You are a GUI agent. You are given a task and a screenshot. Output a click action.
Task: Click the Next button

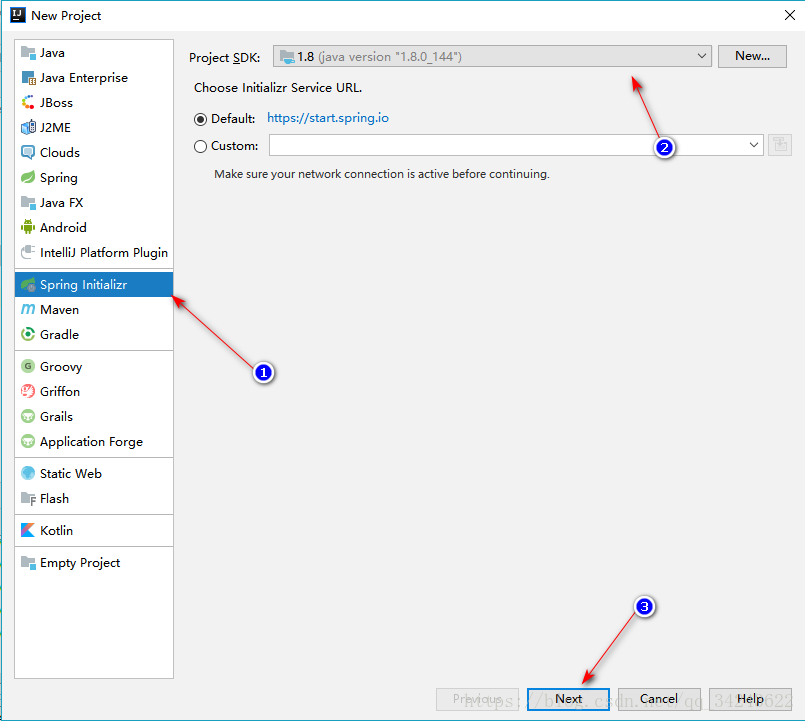[568, 699]
